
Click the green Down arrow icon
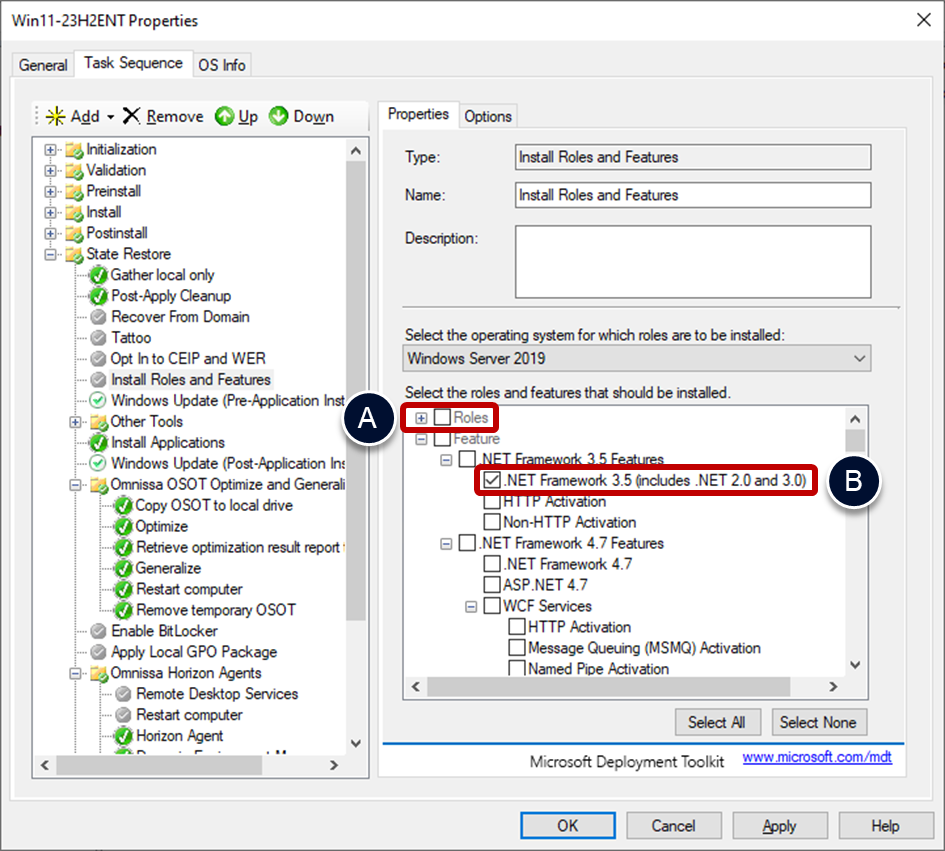click(x=279, y=117)
